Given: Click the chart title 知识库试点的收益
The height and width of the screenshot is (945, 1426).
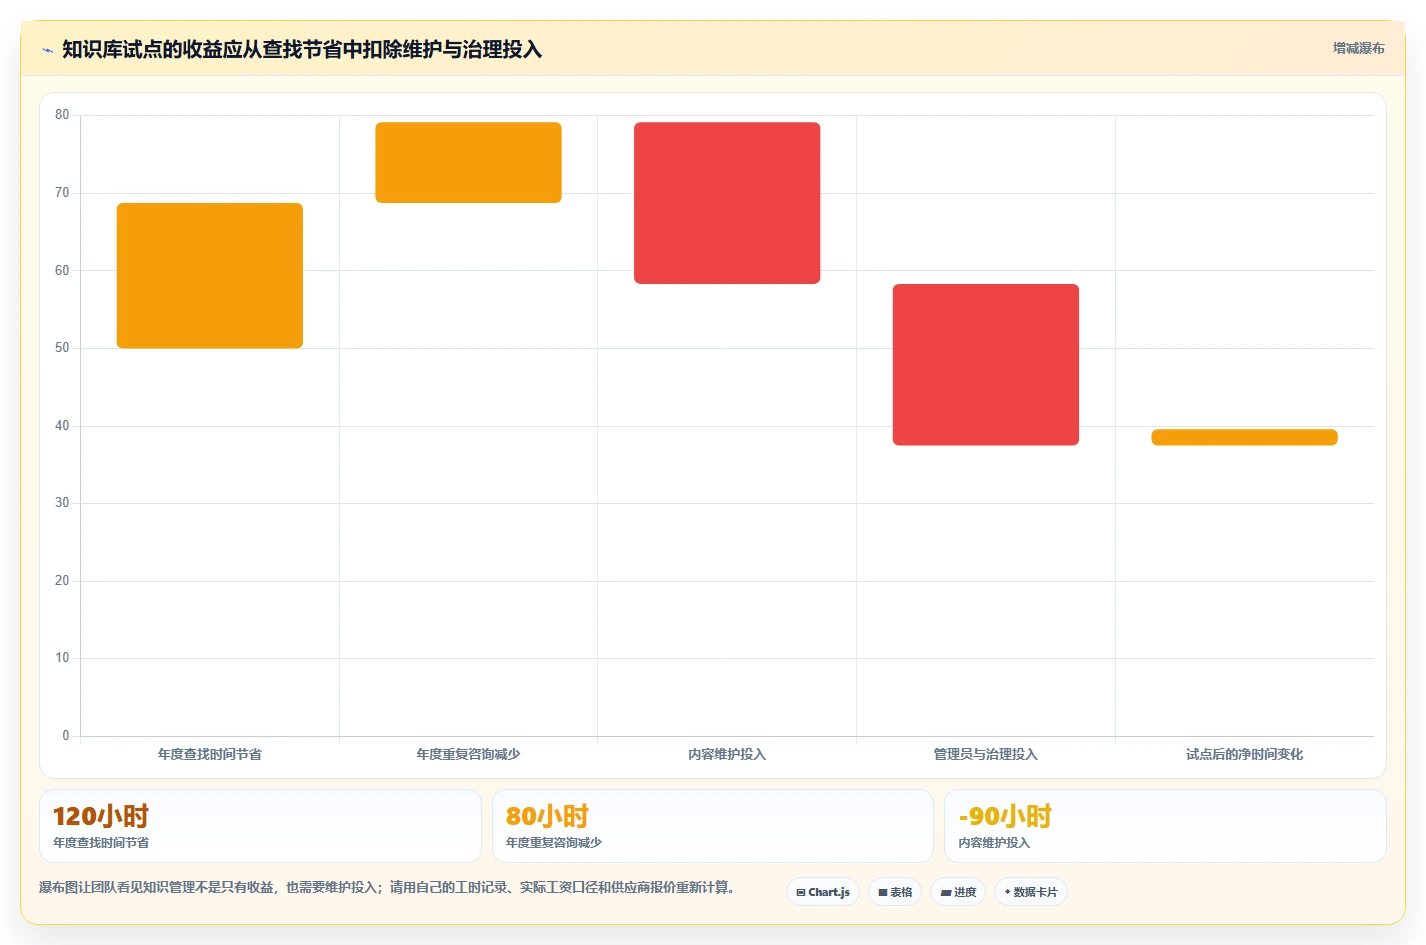Looking at the screenshot, I should (302, 49).
